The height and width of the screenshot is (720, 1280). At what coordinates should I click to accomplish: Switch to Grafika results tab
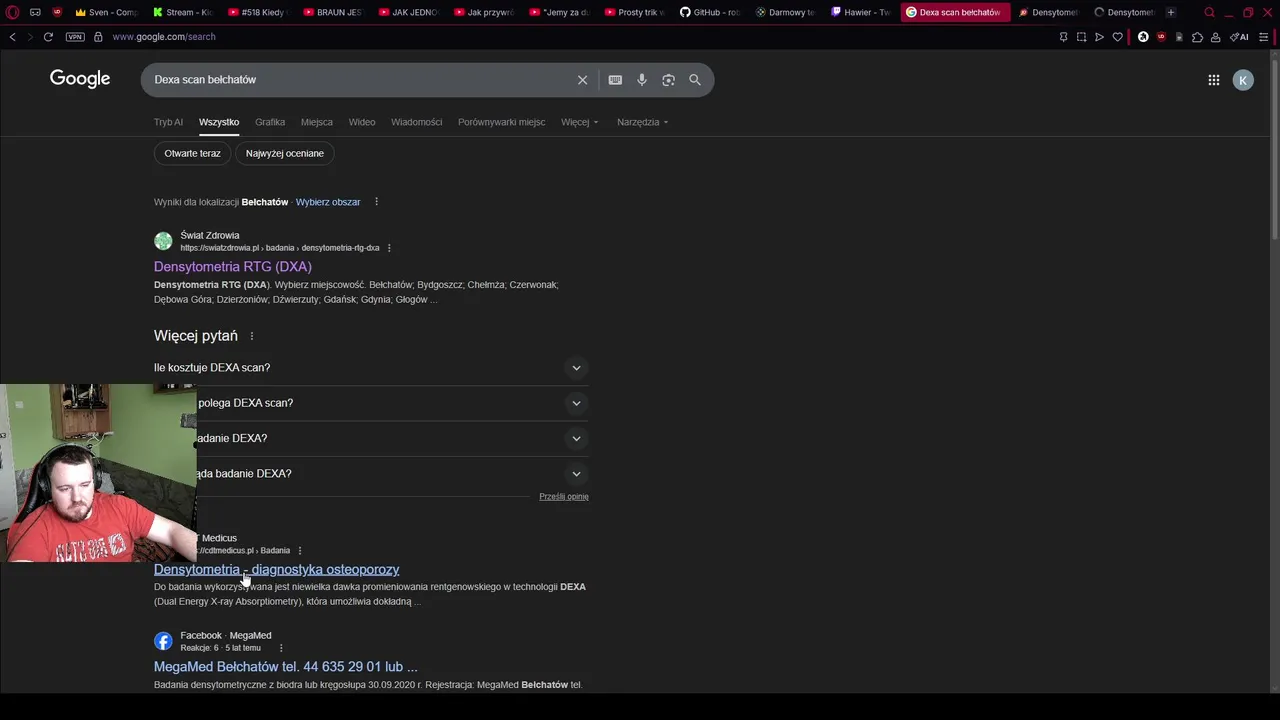tap(270, 122)
